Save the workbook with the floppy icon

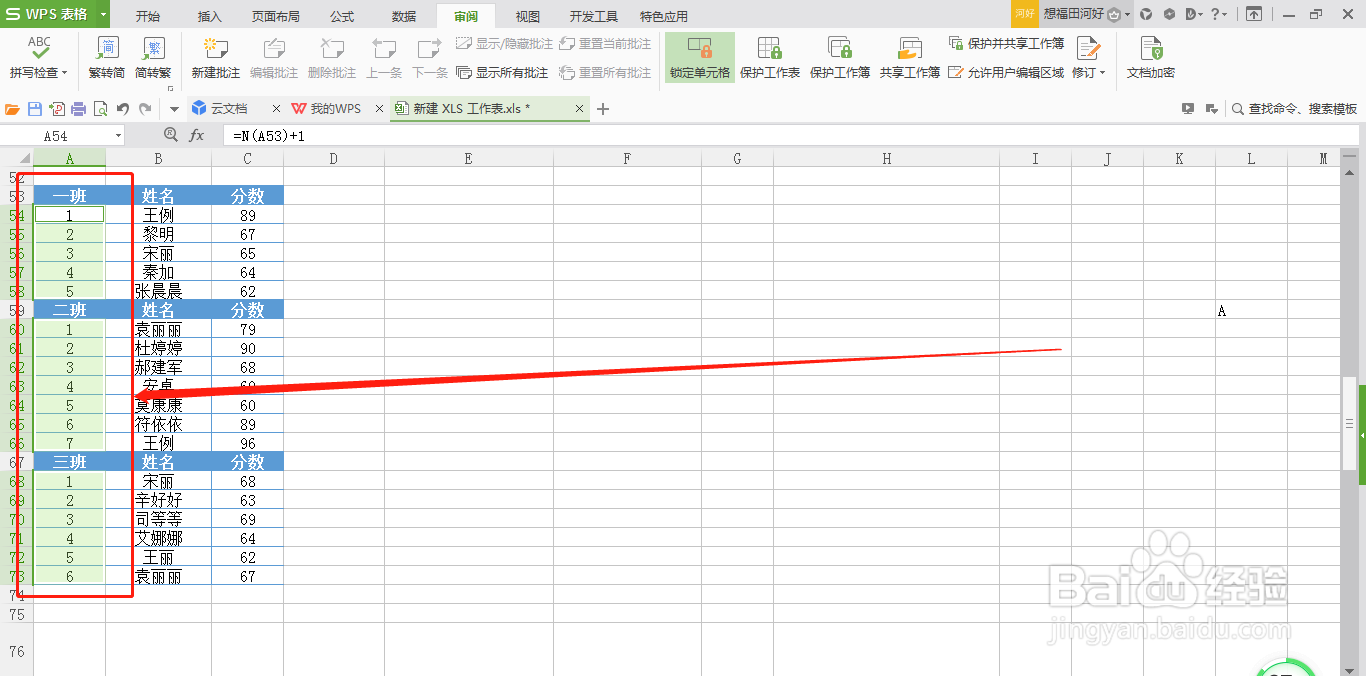tap(35, 109)
